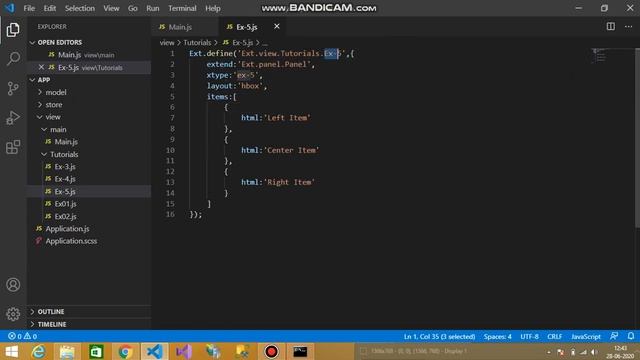Screen dimensions: 640x360
Task: Select the Ex-5.js editor tab
Action: pyautogui.click(x=253, y=27)
